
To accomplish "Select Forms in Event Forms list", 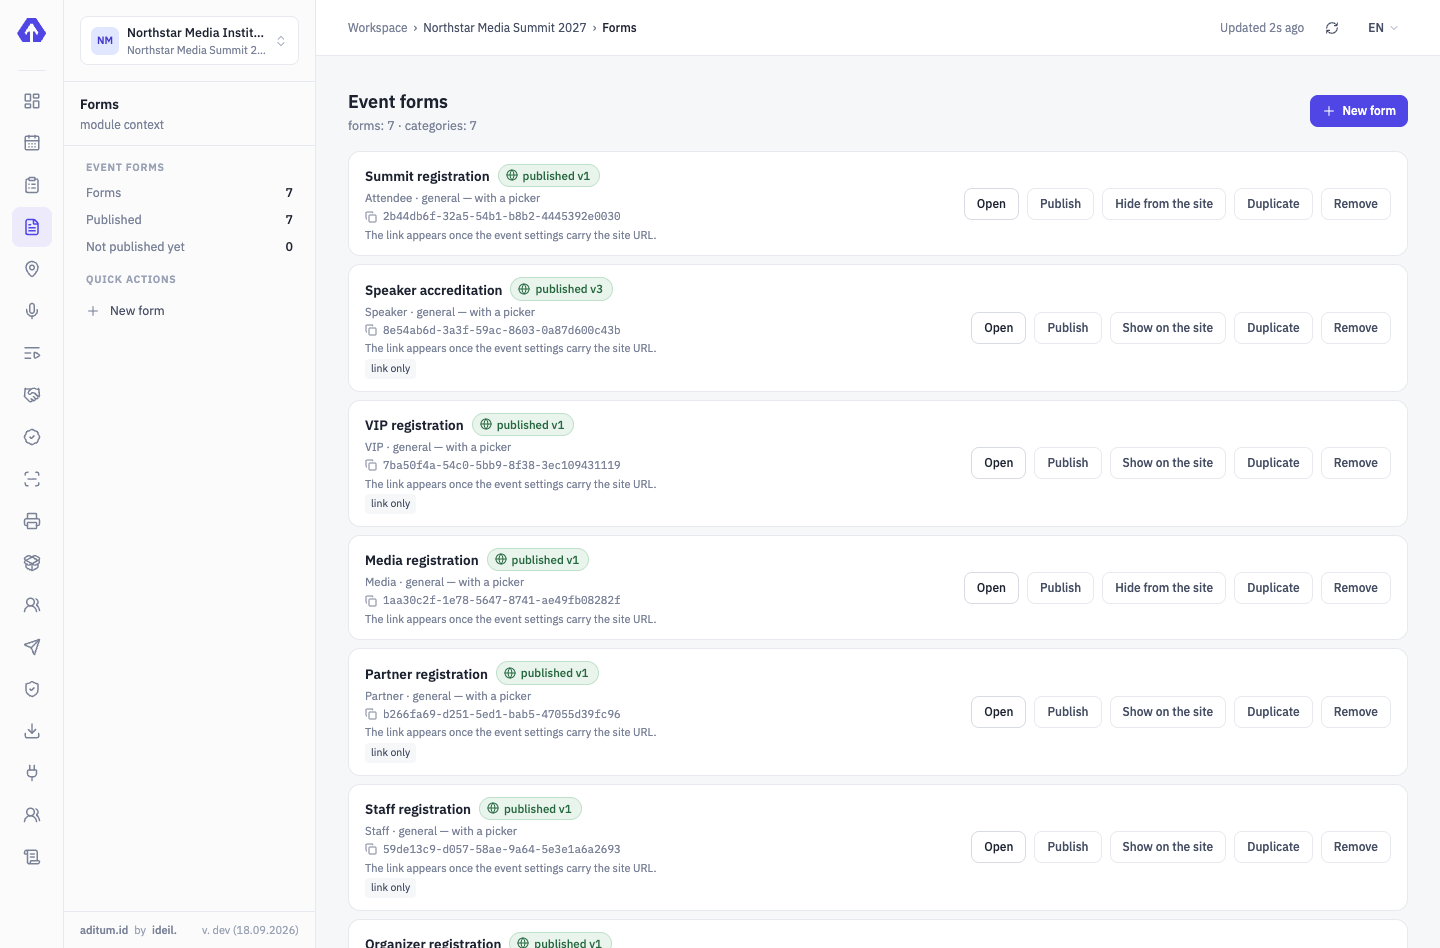I will [189, 193].
